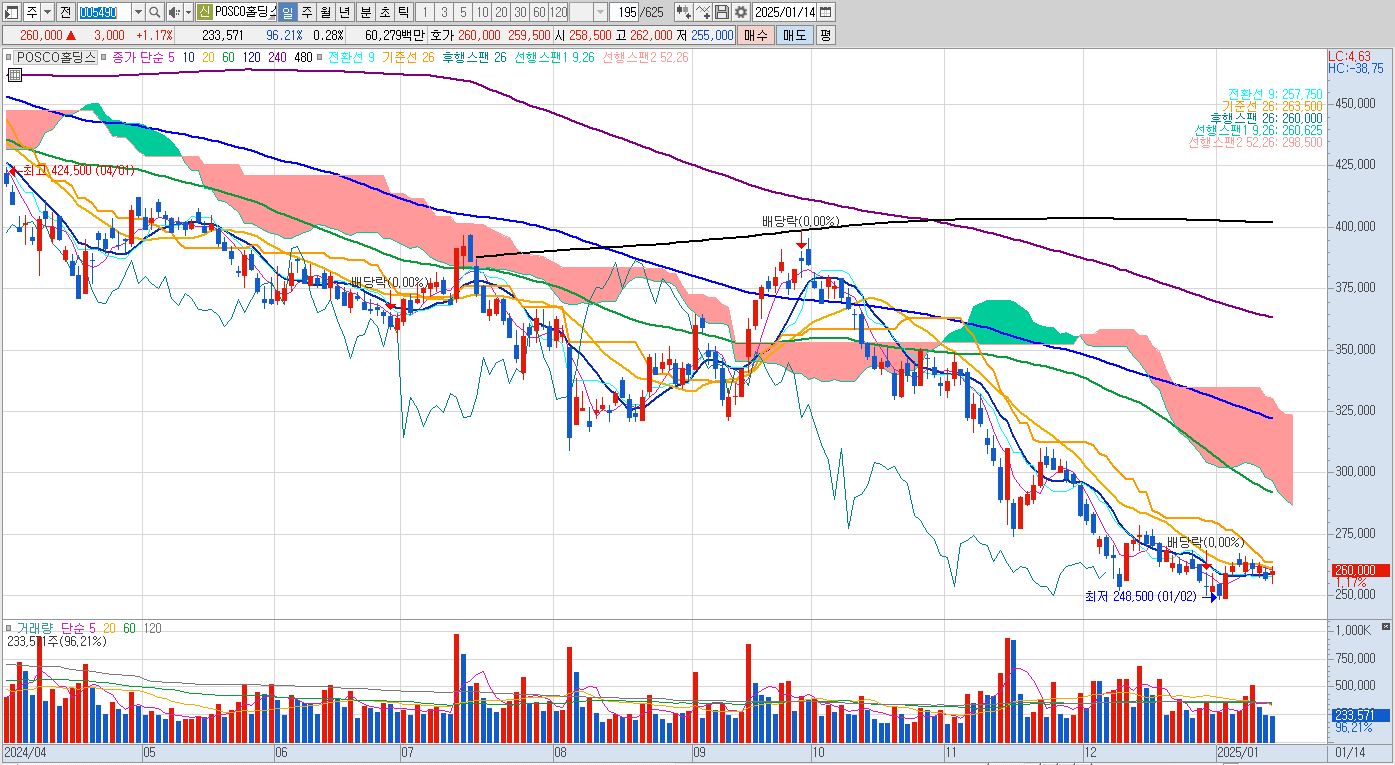Select the 60 minute interval button
Image resolution: width=1395 pixels, height=765 pixels.
[539, 12]
